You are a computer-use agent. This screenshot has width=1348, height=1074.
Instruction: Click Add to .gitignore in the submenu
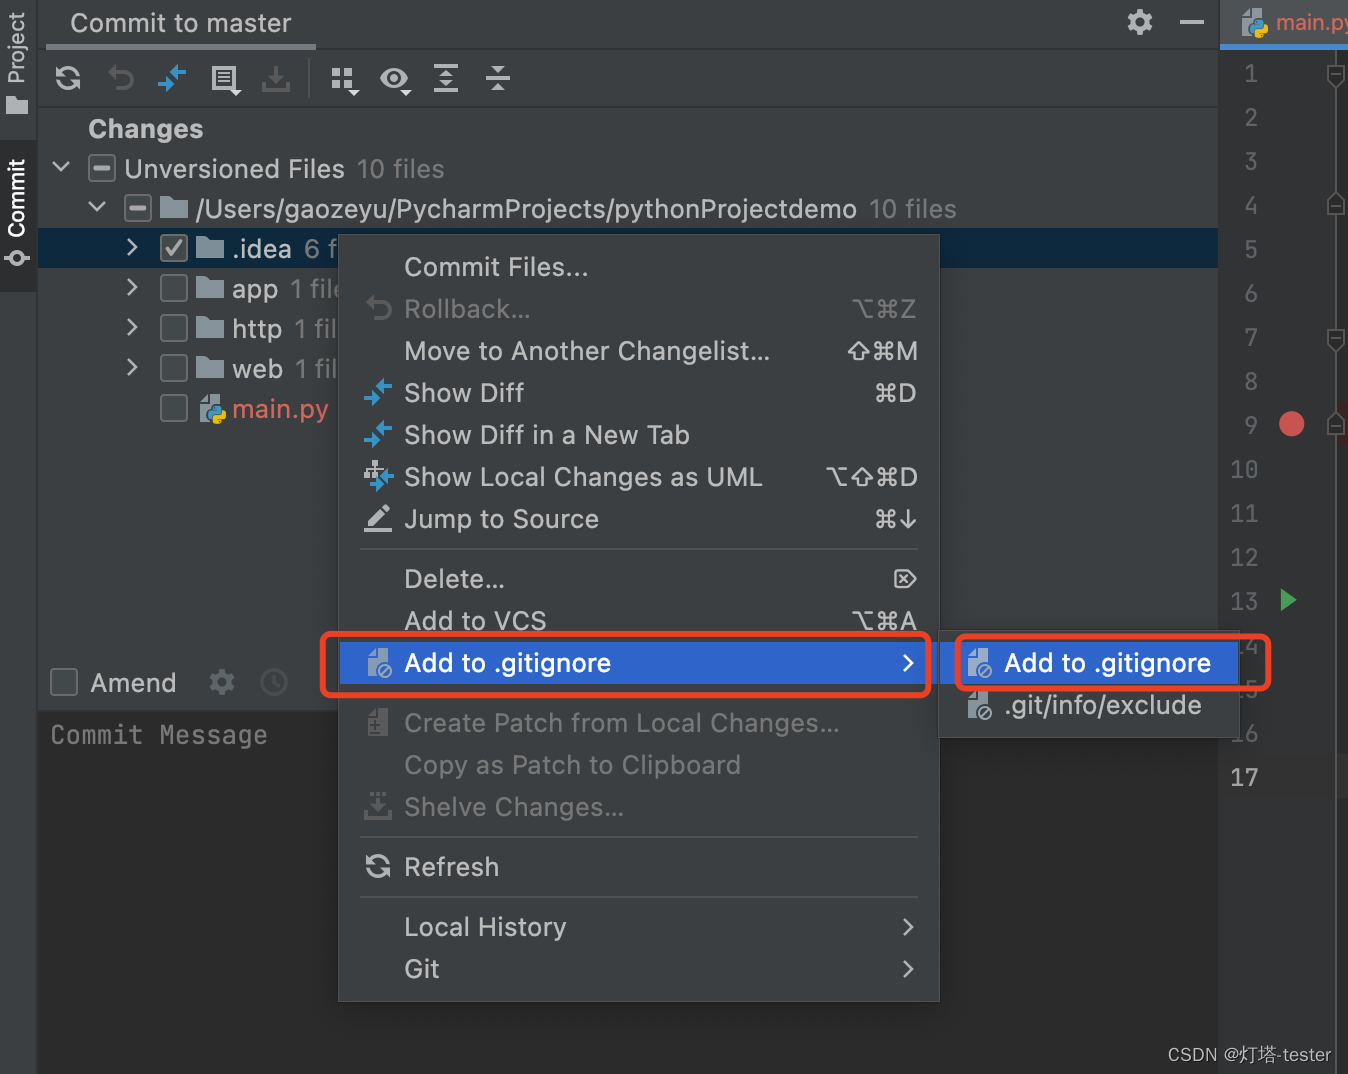pos(1089,663)
